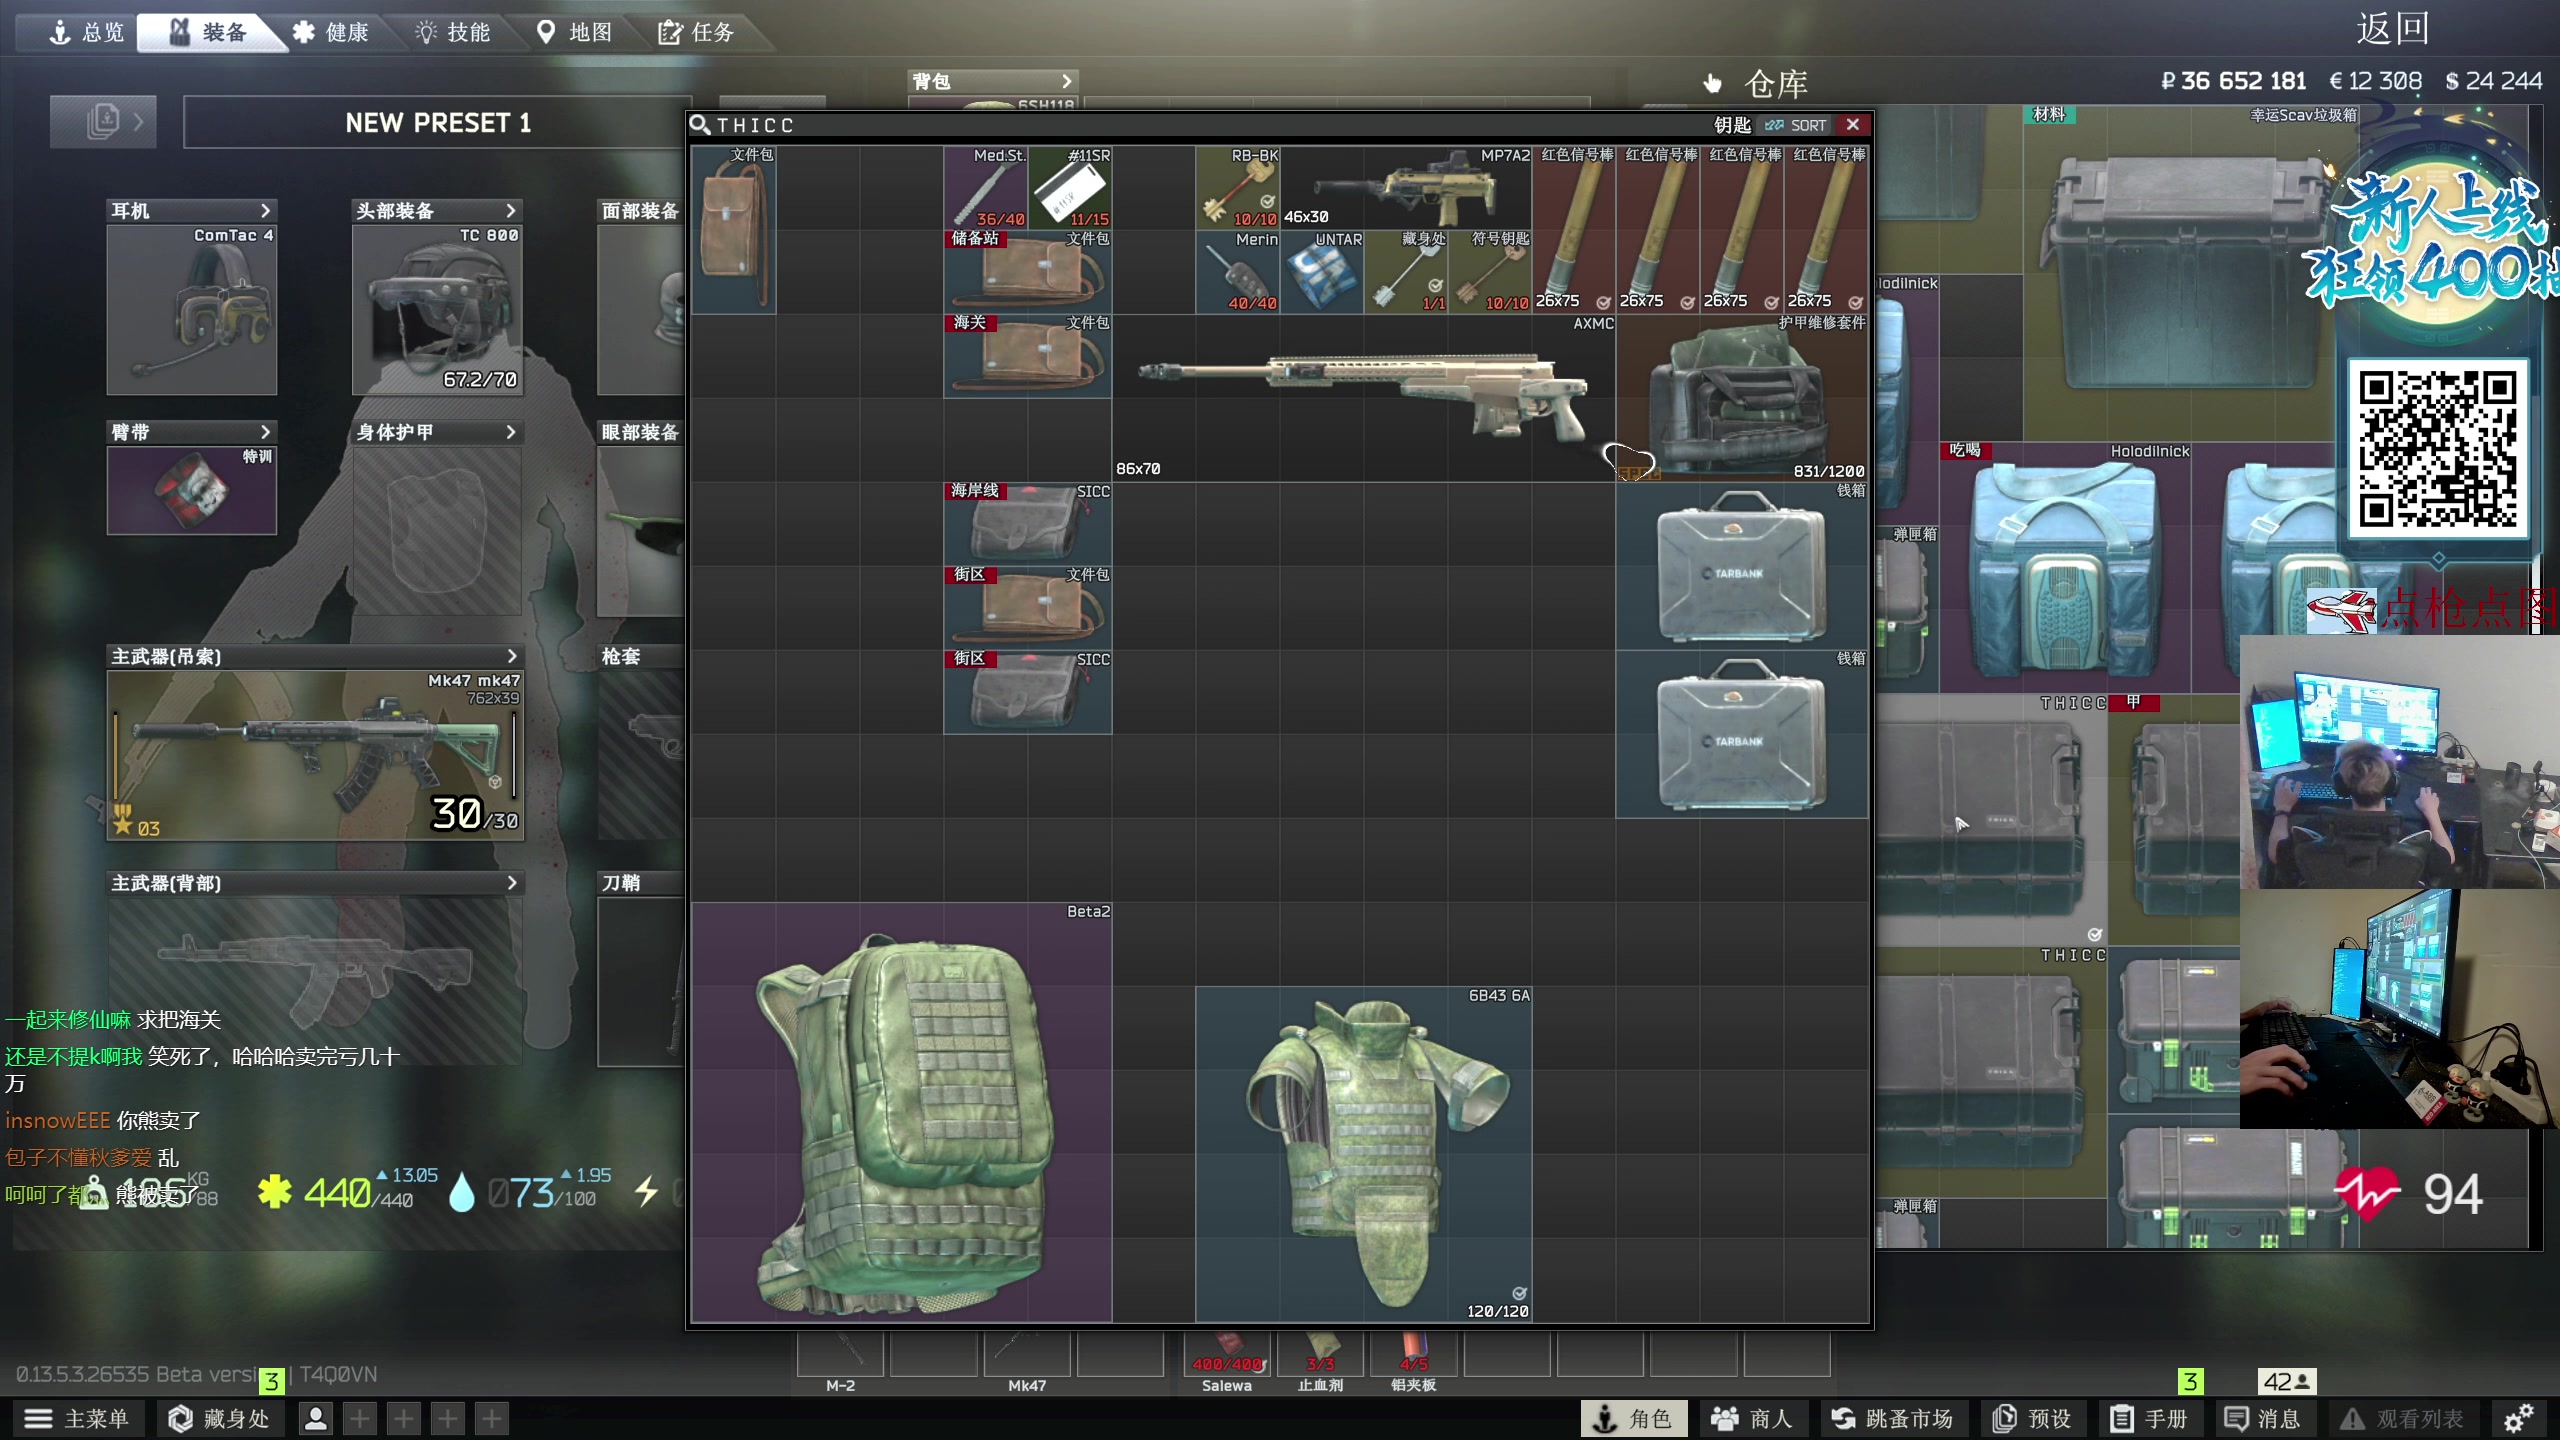Select the 铝夹板 splint quick-slot item

tap(1414, 1356)
